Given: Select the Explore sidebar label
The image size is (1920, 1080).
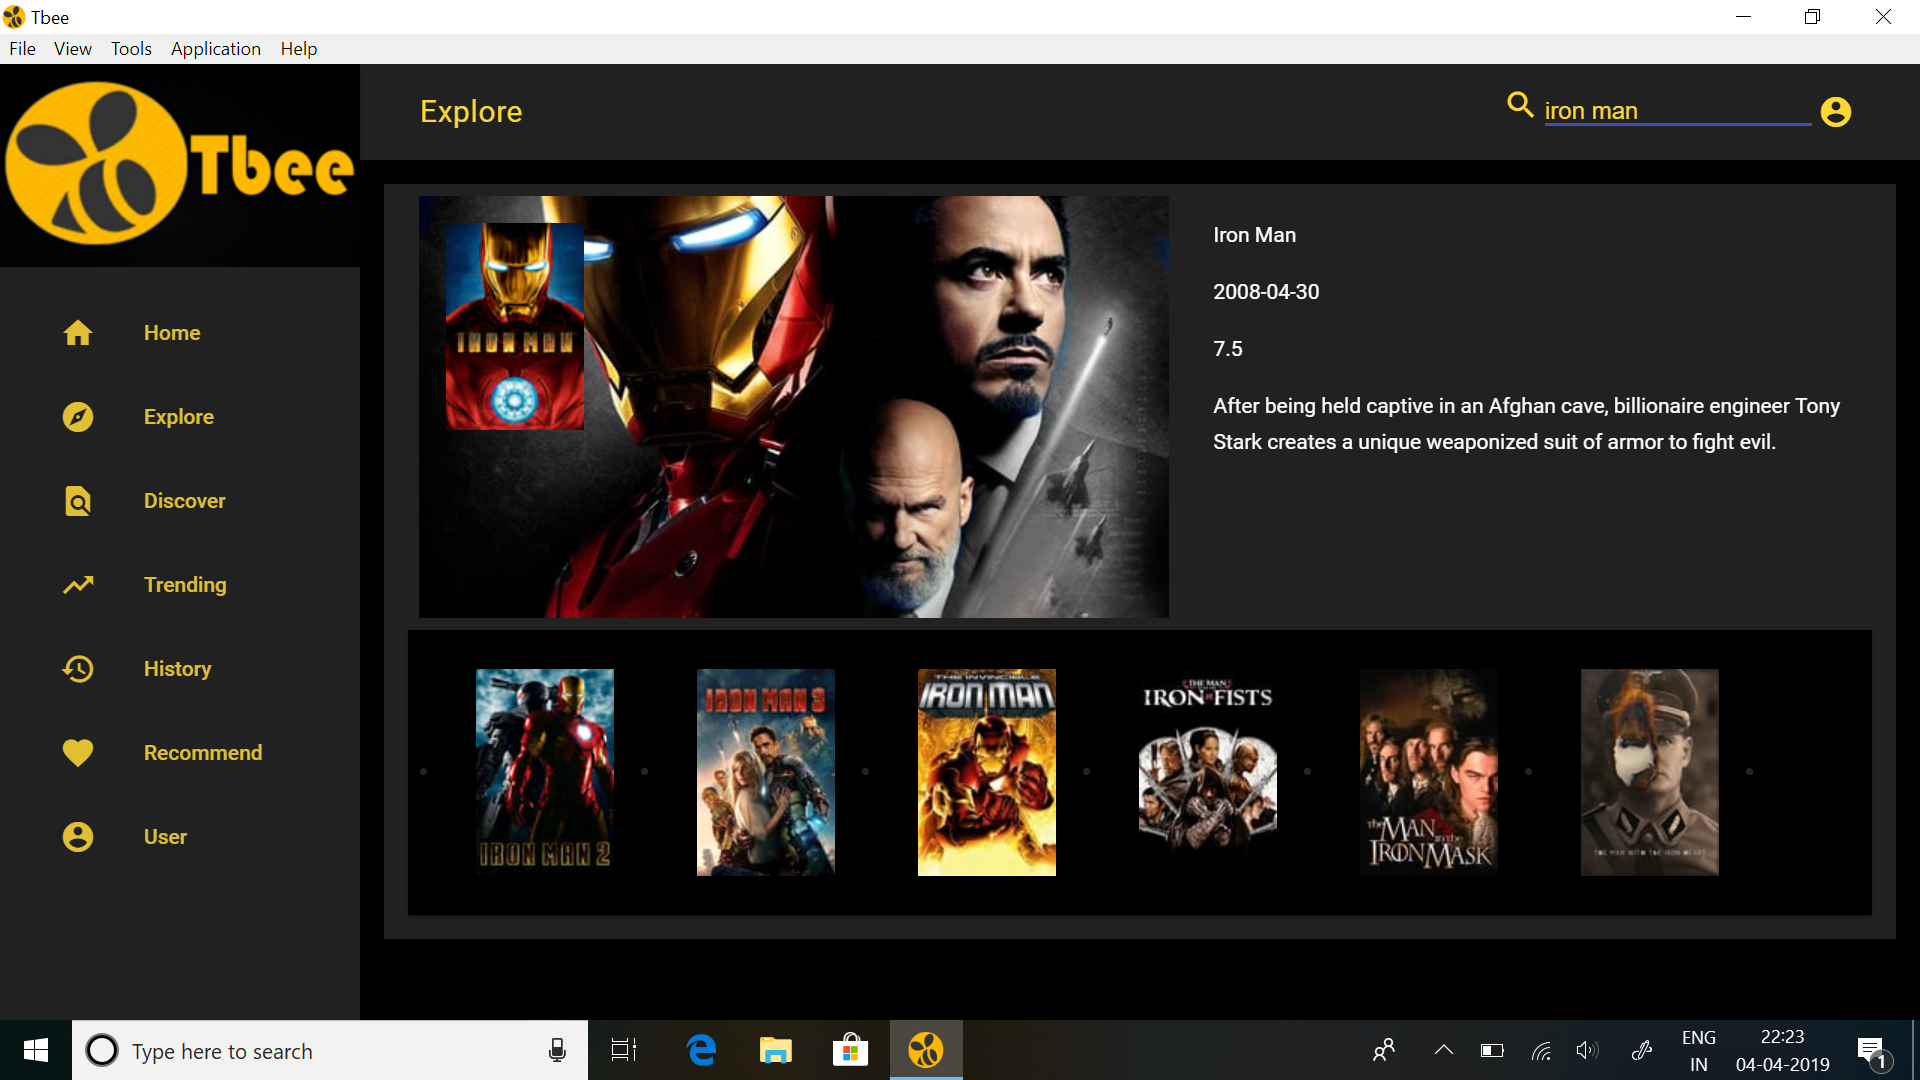Looking at the screenshot, I should pyautogui.click(x=179, y=417).
